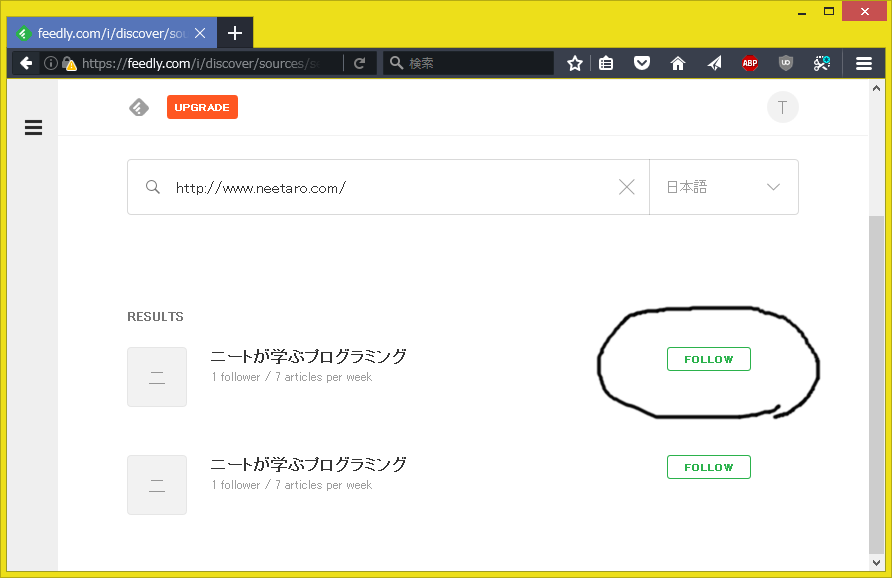Click the vertical scrollbar thumb
The image size is (892, 578).
876,385
